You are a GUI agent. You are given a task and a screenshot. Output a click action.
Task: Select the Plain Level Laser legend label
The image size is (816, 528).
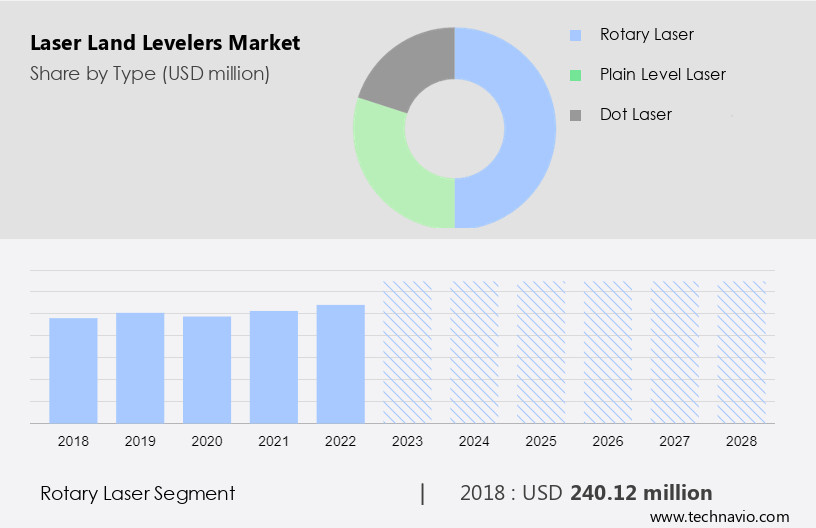click(x=662, y=75)
